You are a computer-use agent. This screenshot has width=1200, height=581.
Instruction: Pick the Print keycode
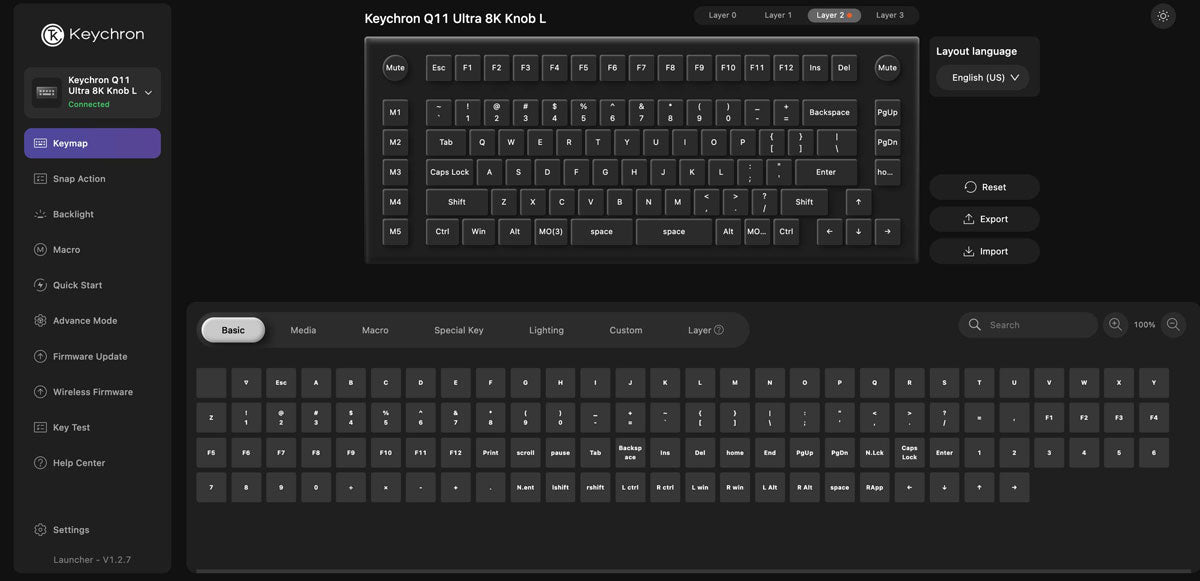coord(490,452)
